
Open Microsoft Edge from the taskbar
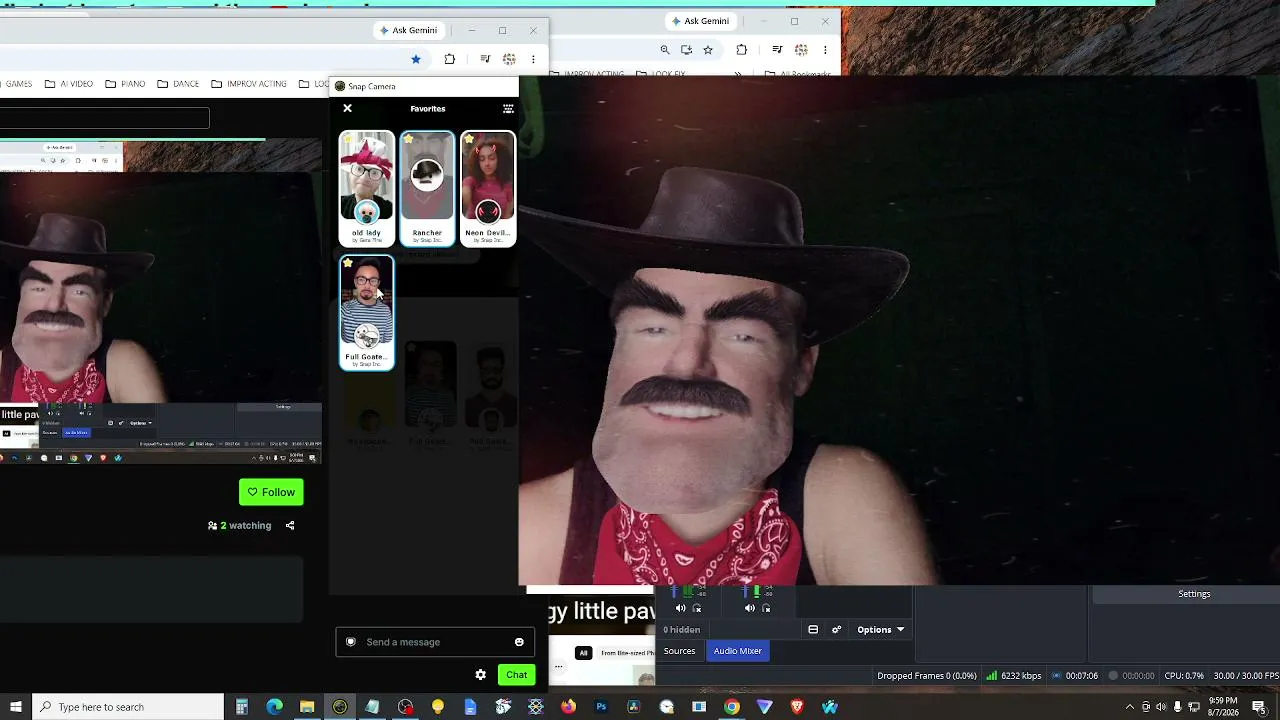pyautogui.click(x=274, y=707)
